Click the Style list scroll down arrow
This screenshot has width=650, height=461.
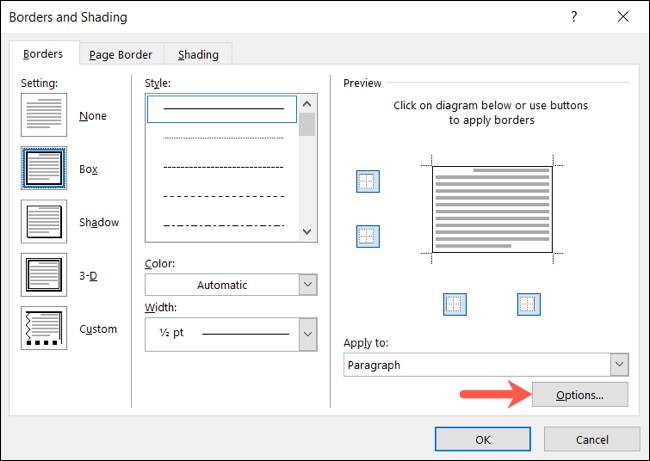point(307,232)
